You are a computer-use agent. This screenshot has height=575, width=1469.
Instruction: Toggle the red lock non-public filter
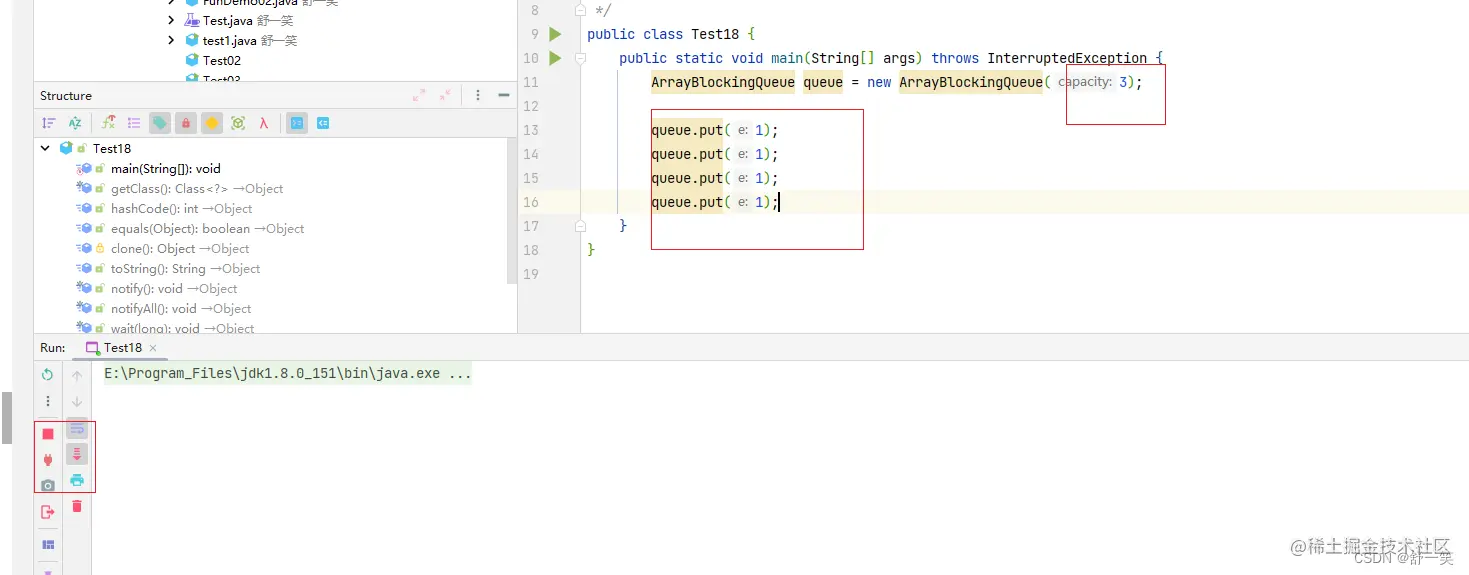click(186, 123)
